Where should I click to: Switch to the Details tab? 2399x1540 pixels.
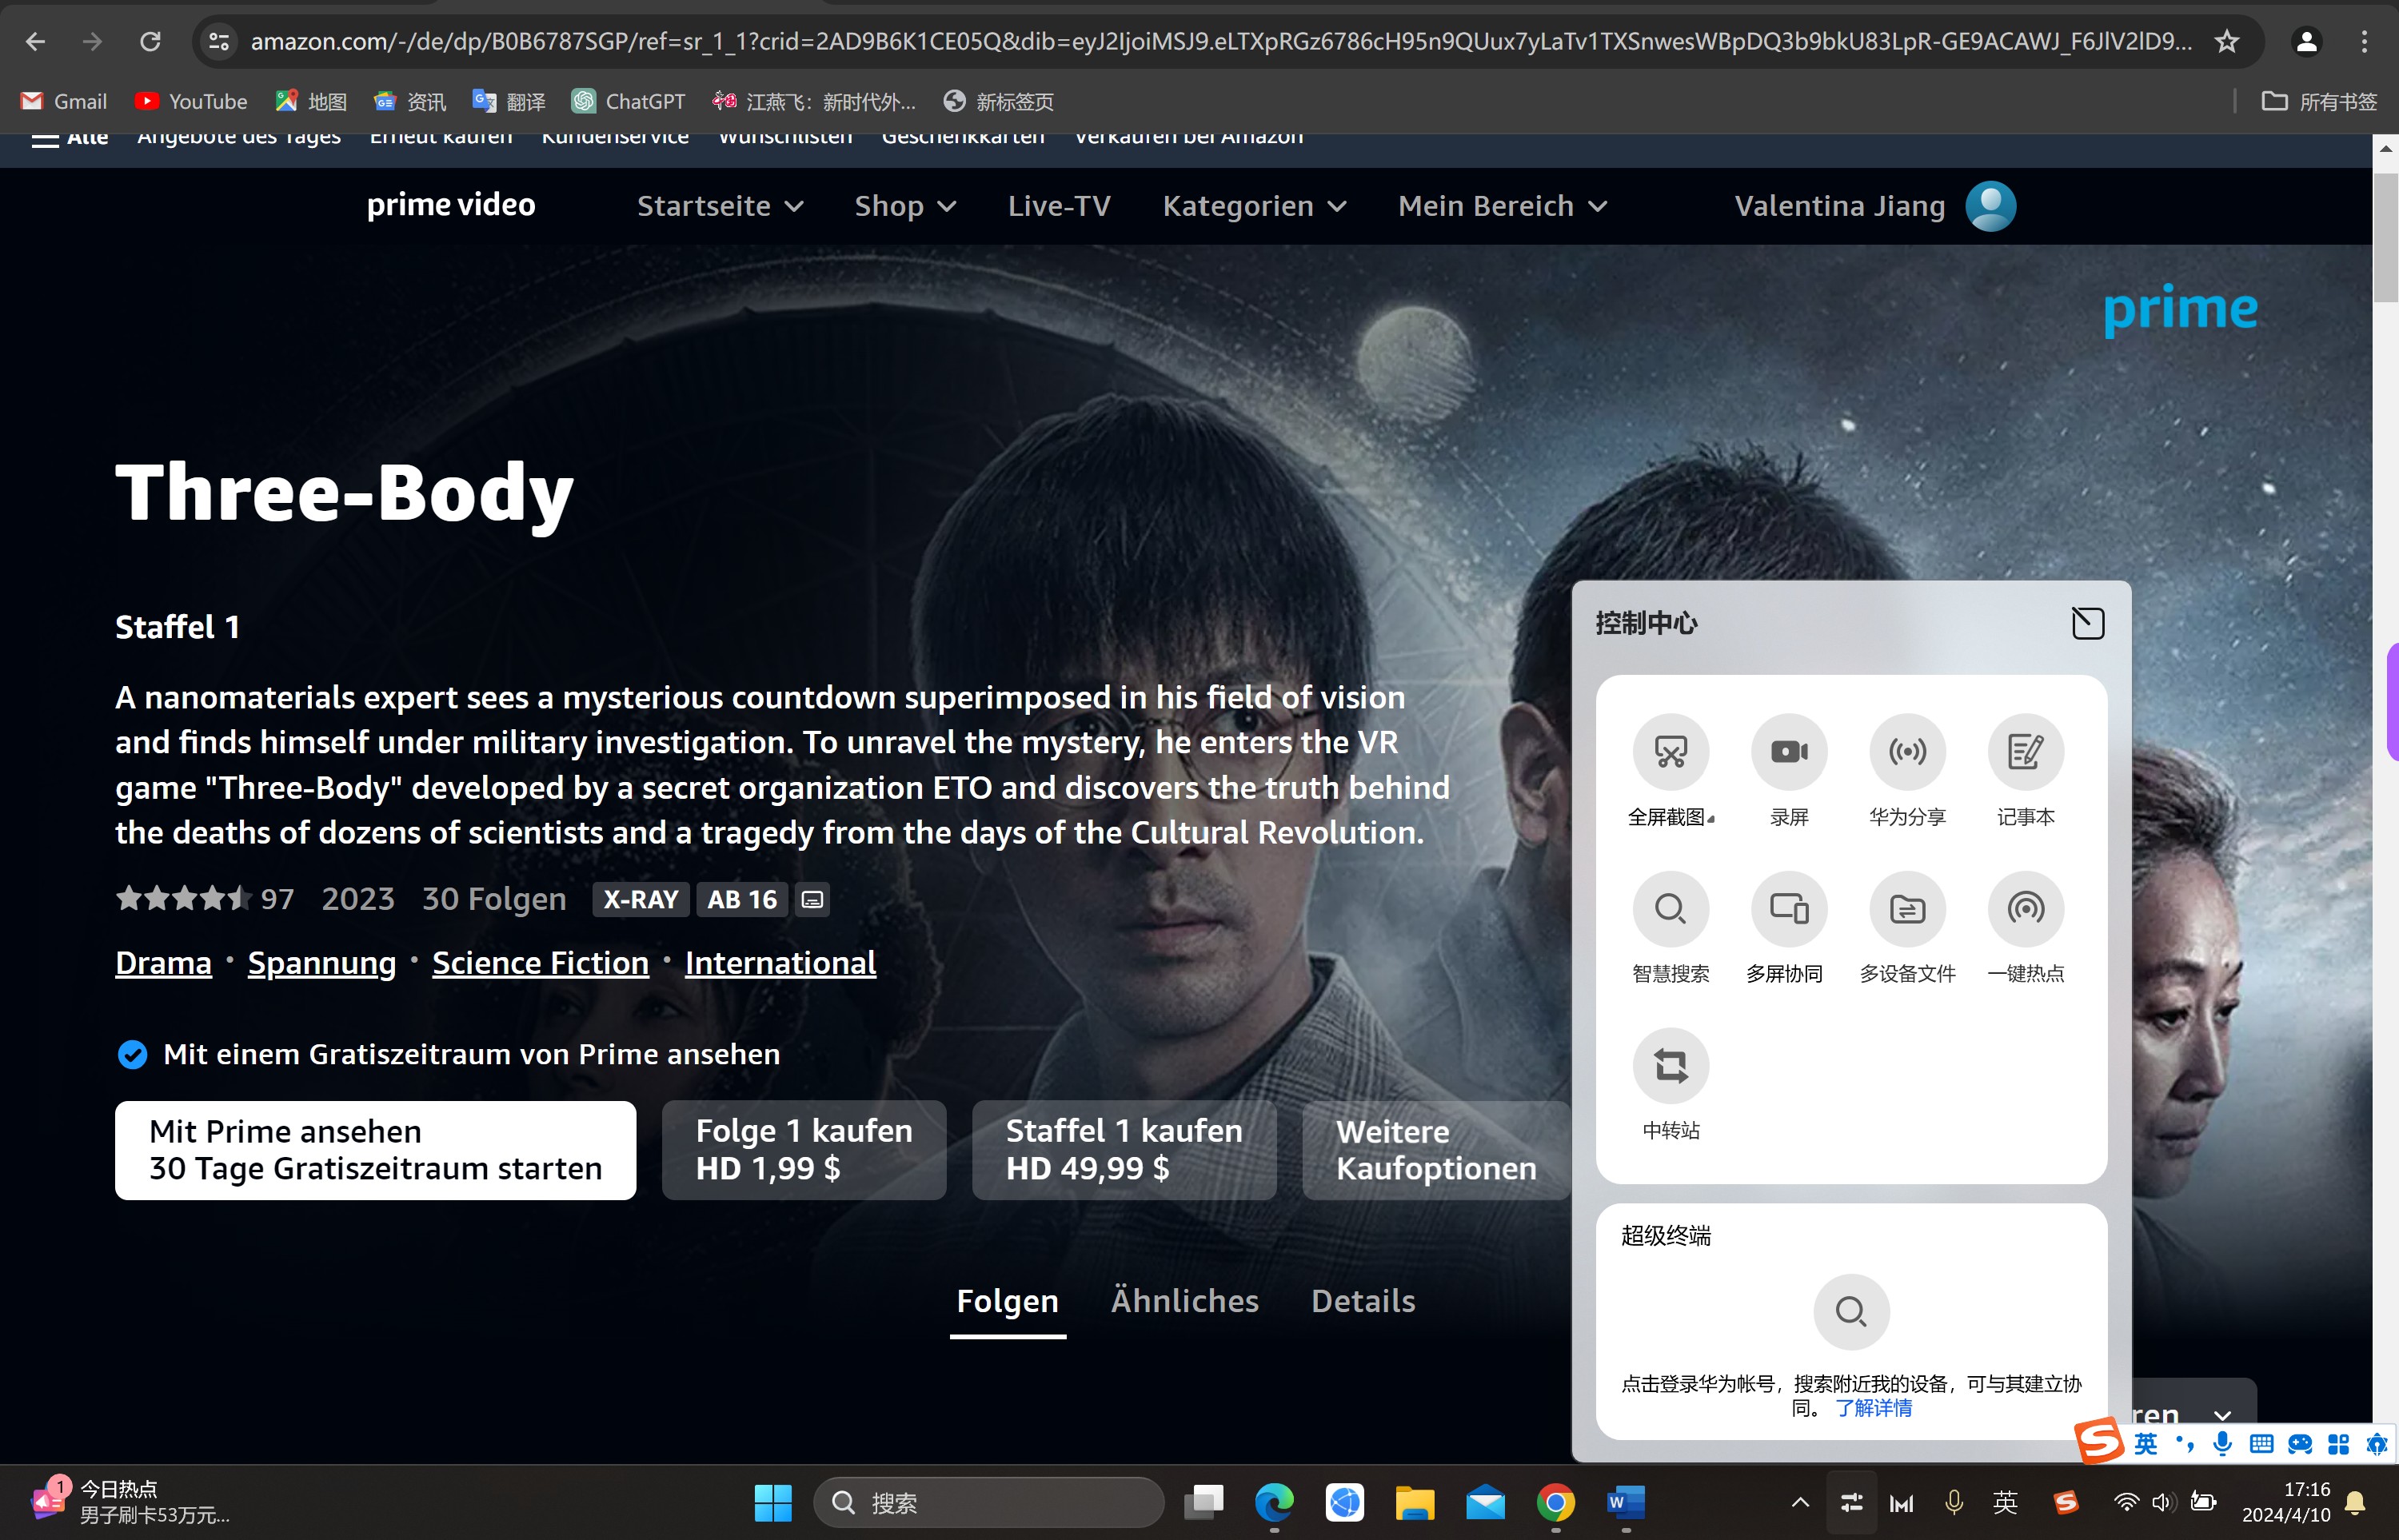click(x=1363, y=1301)
